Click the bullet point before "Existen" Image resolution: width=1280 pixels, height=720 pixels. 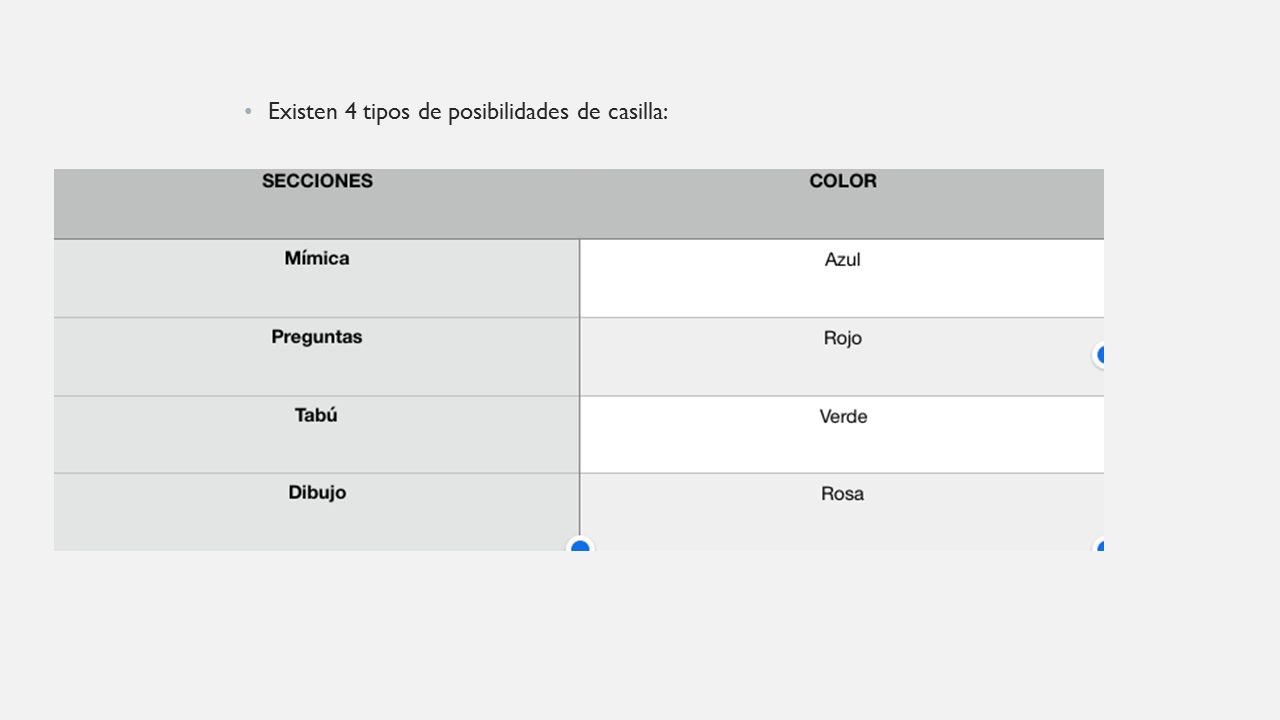pos(249,112)
